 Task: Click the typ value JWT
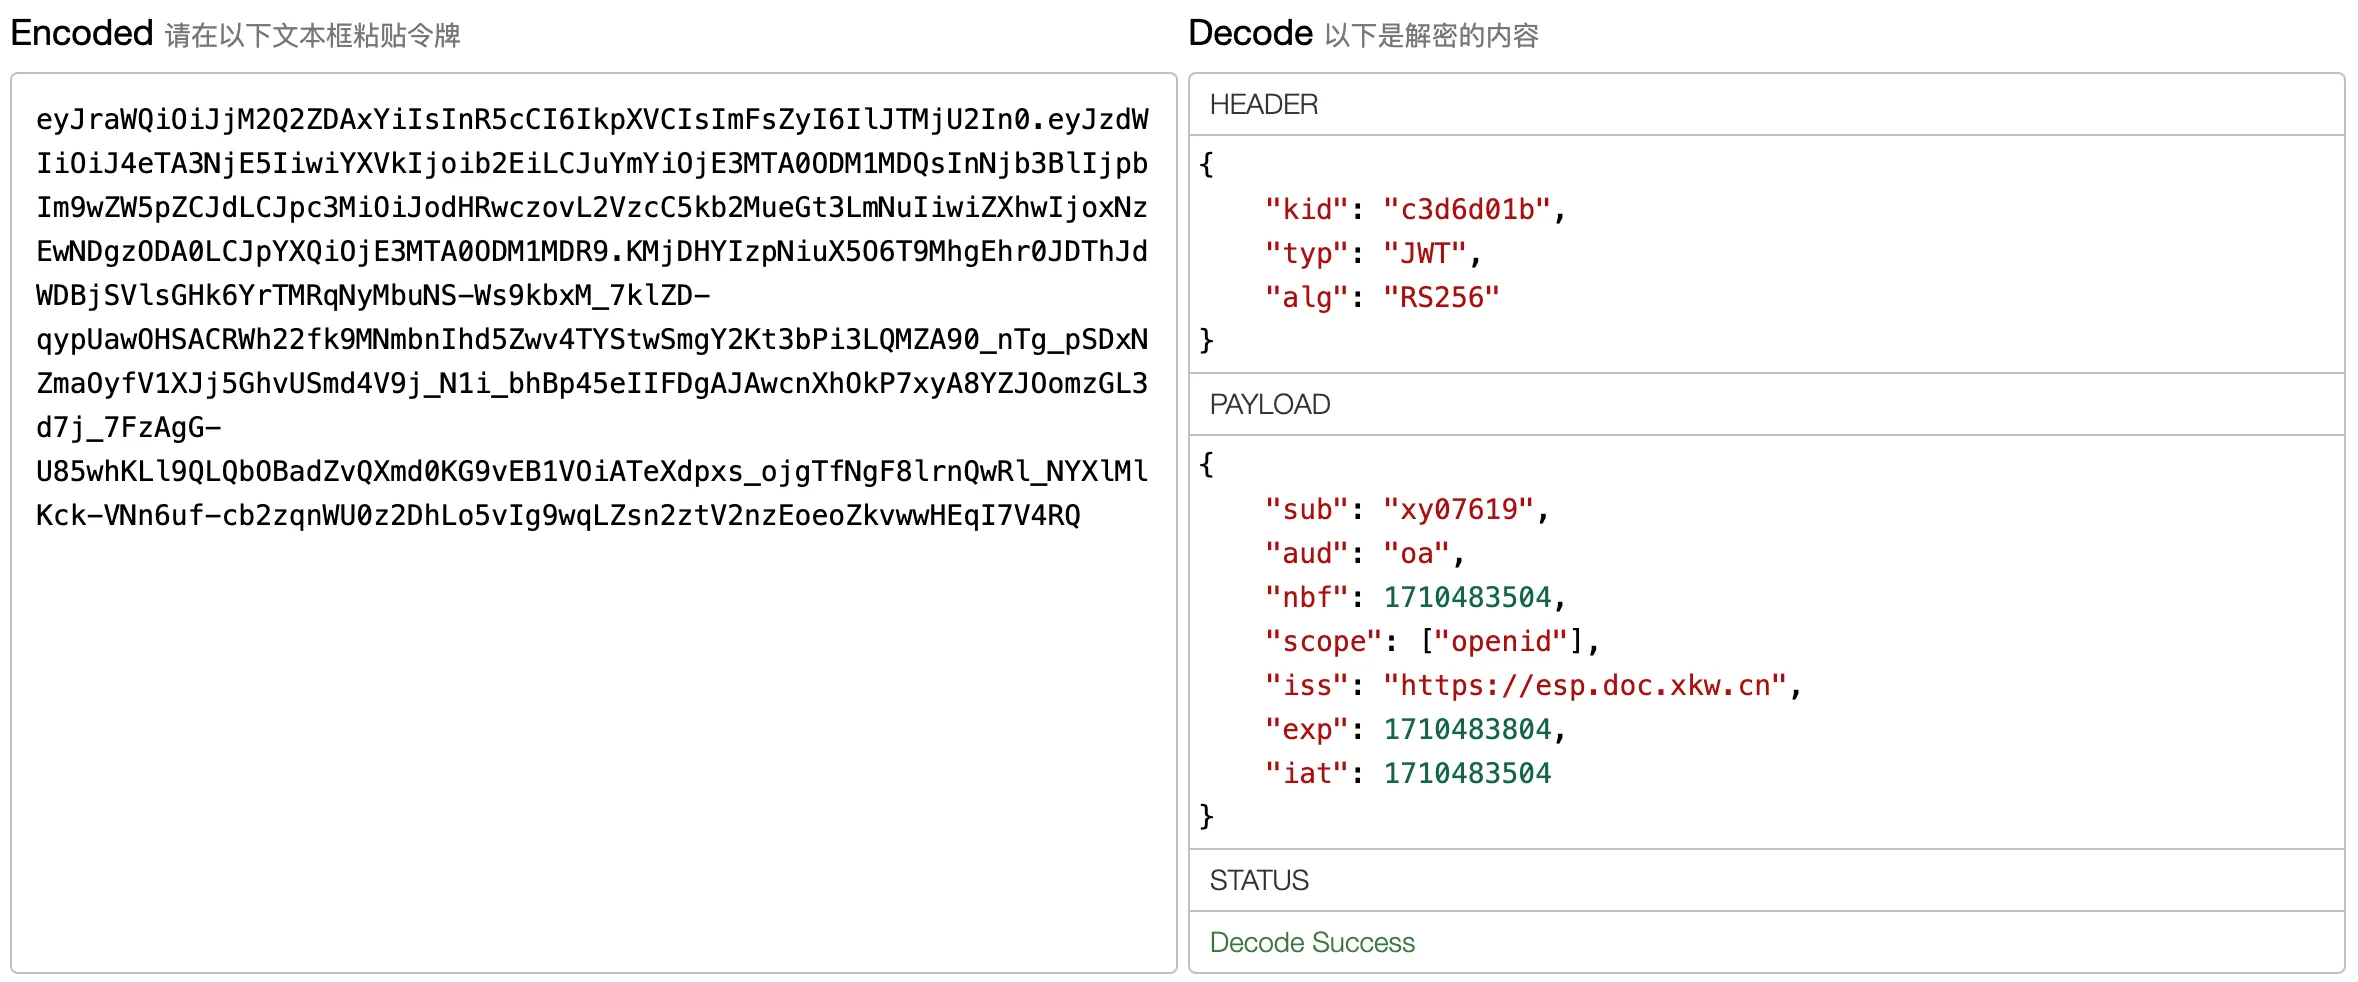coord(1424,254)
